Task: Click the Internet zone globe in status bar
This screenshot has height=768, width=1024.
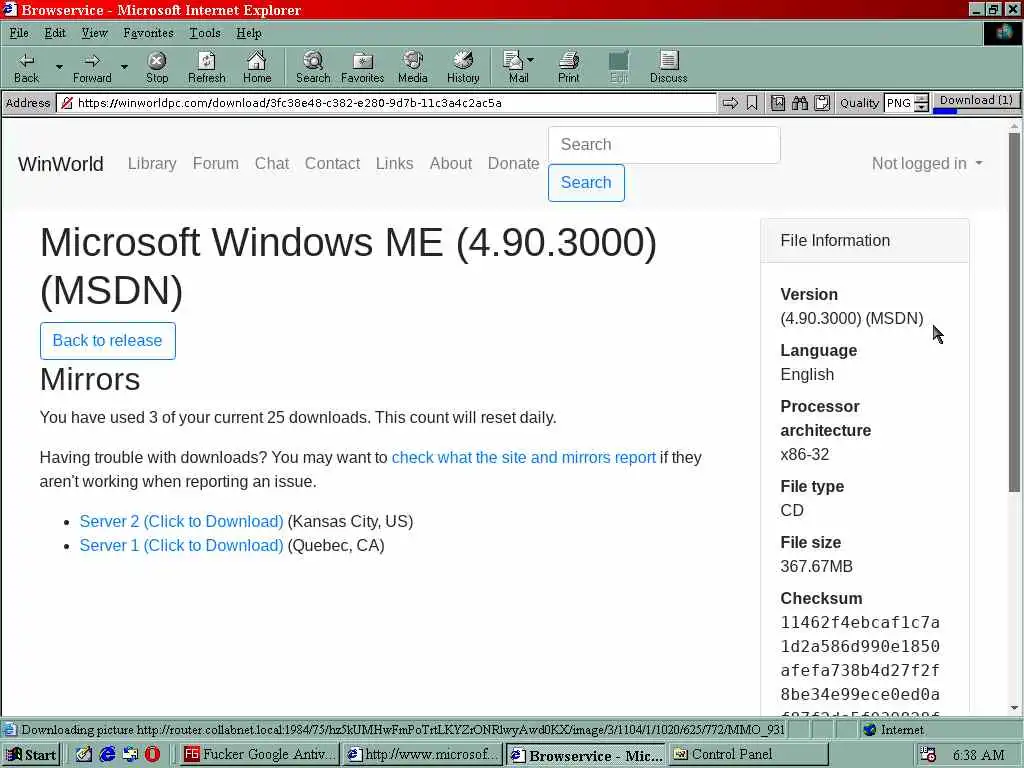Action: tap(869, 729)
